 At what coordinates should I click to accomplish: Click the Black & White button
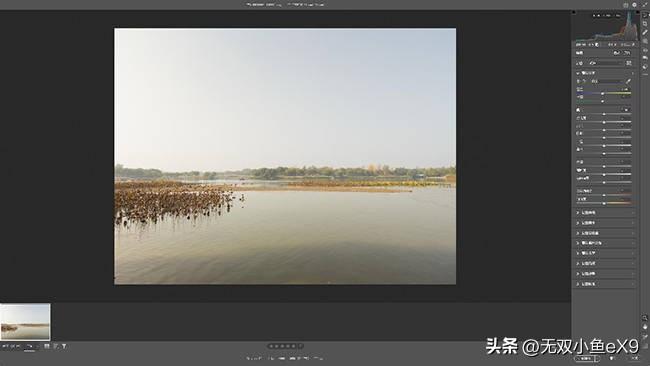click(x=627, y=53)
